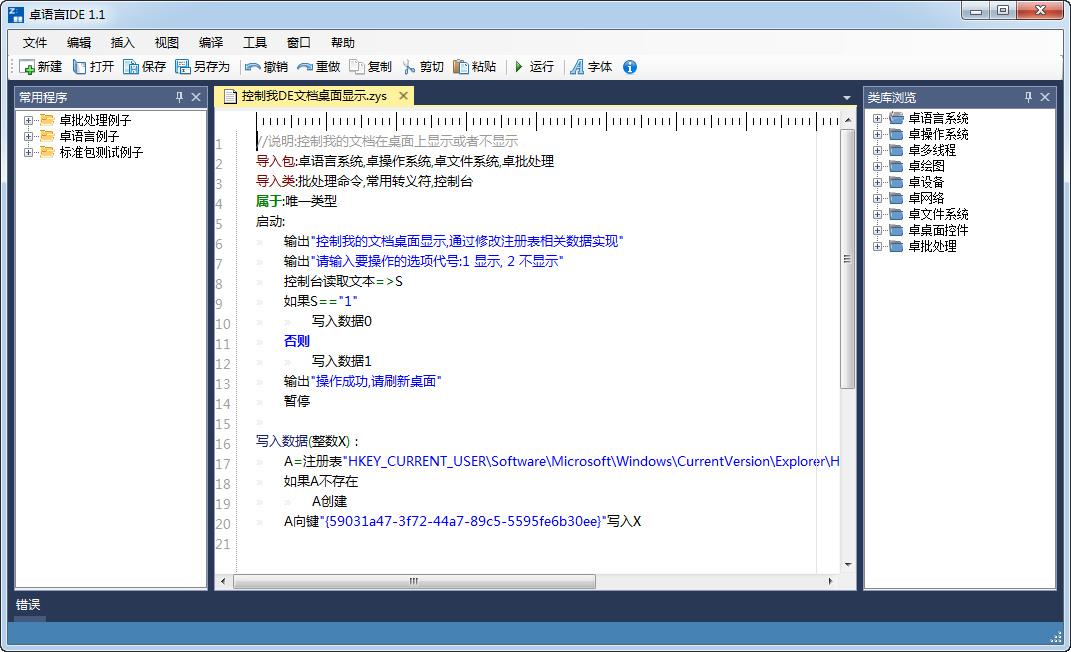Expand the 卓语言系统 library node
1071x652 pixels.
coord(878,118)
